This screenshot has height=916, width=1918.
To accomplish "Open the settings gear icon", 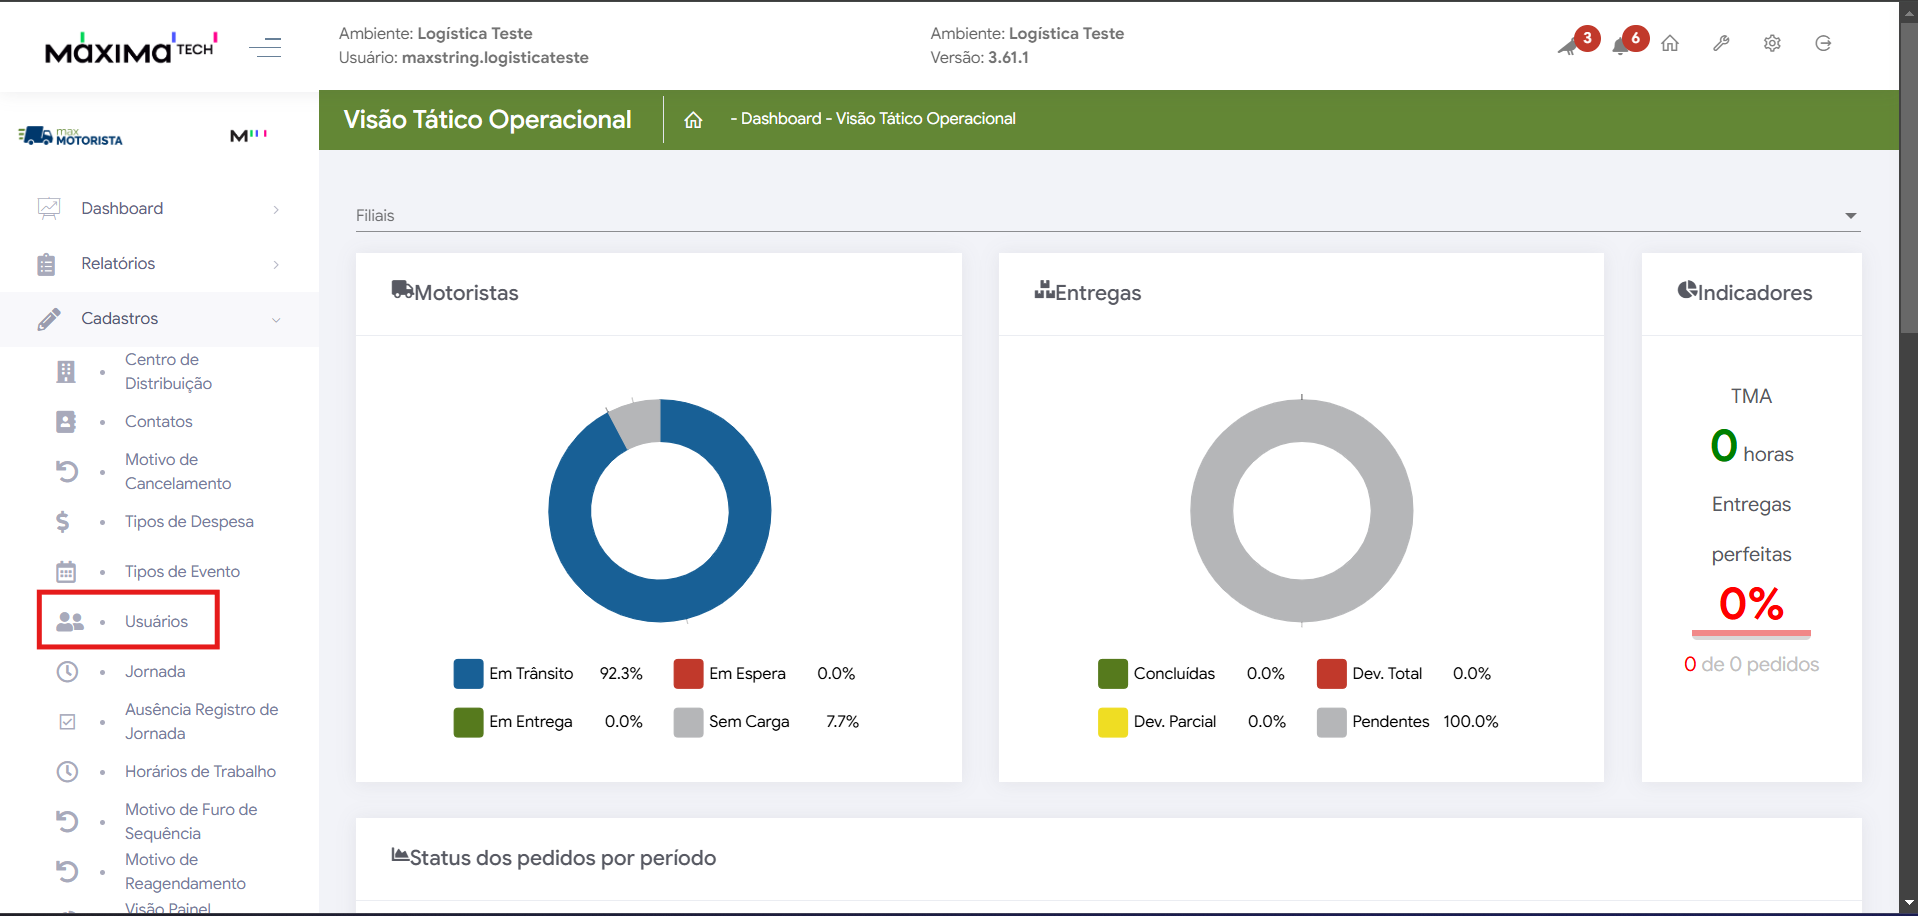I will pos(1772,44).
